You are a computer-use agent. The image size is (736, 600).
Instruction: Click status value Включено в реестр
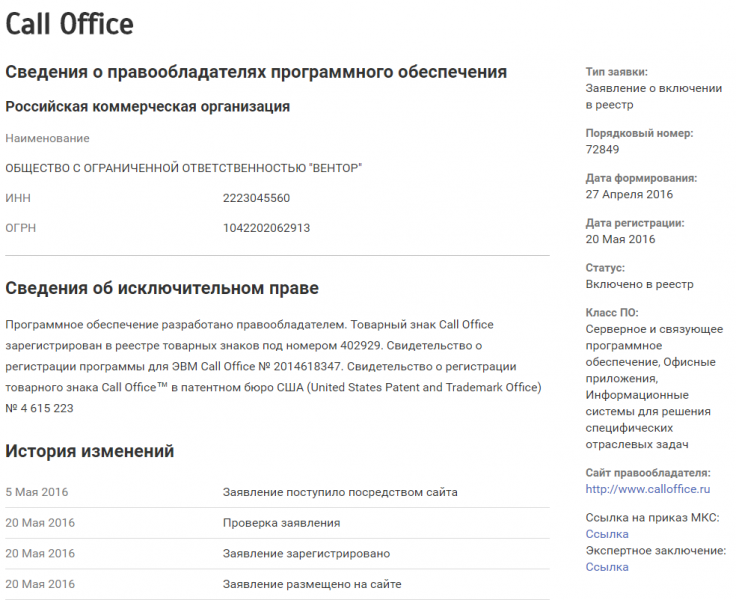tap(639, 285)
